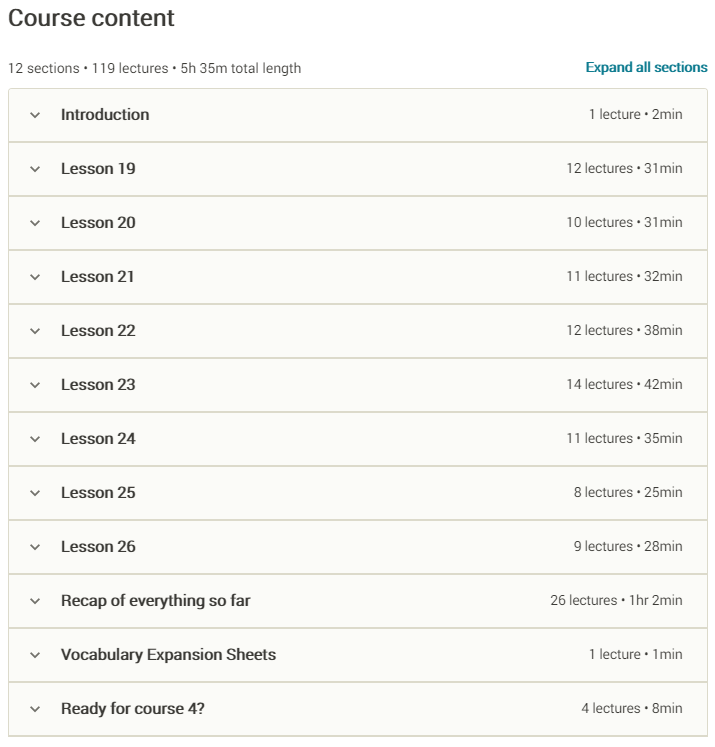The width and height of the screenshot is (715, 747).
Task: Click the down-arrow icon next to Lesson 24
Action: point(35,439)
